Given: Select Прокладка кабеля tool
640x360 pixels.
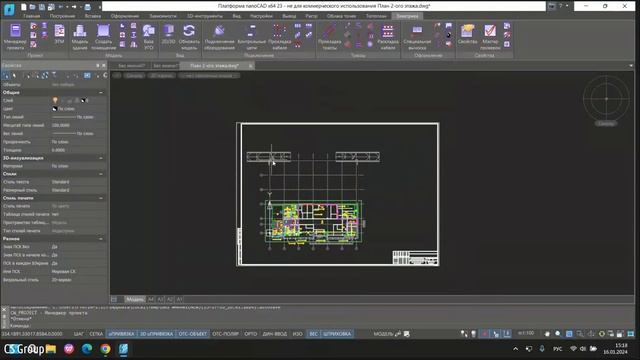Looking at the screenshot, I should tap(280, 37).
